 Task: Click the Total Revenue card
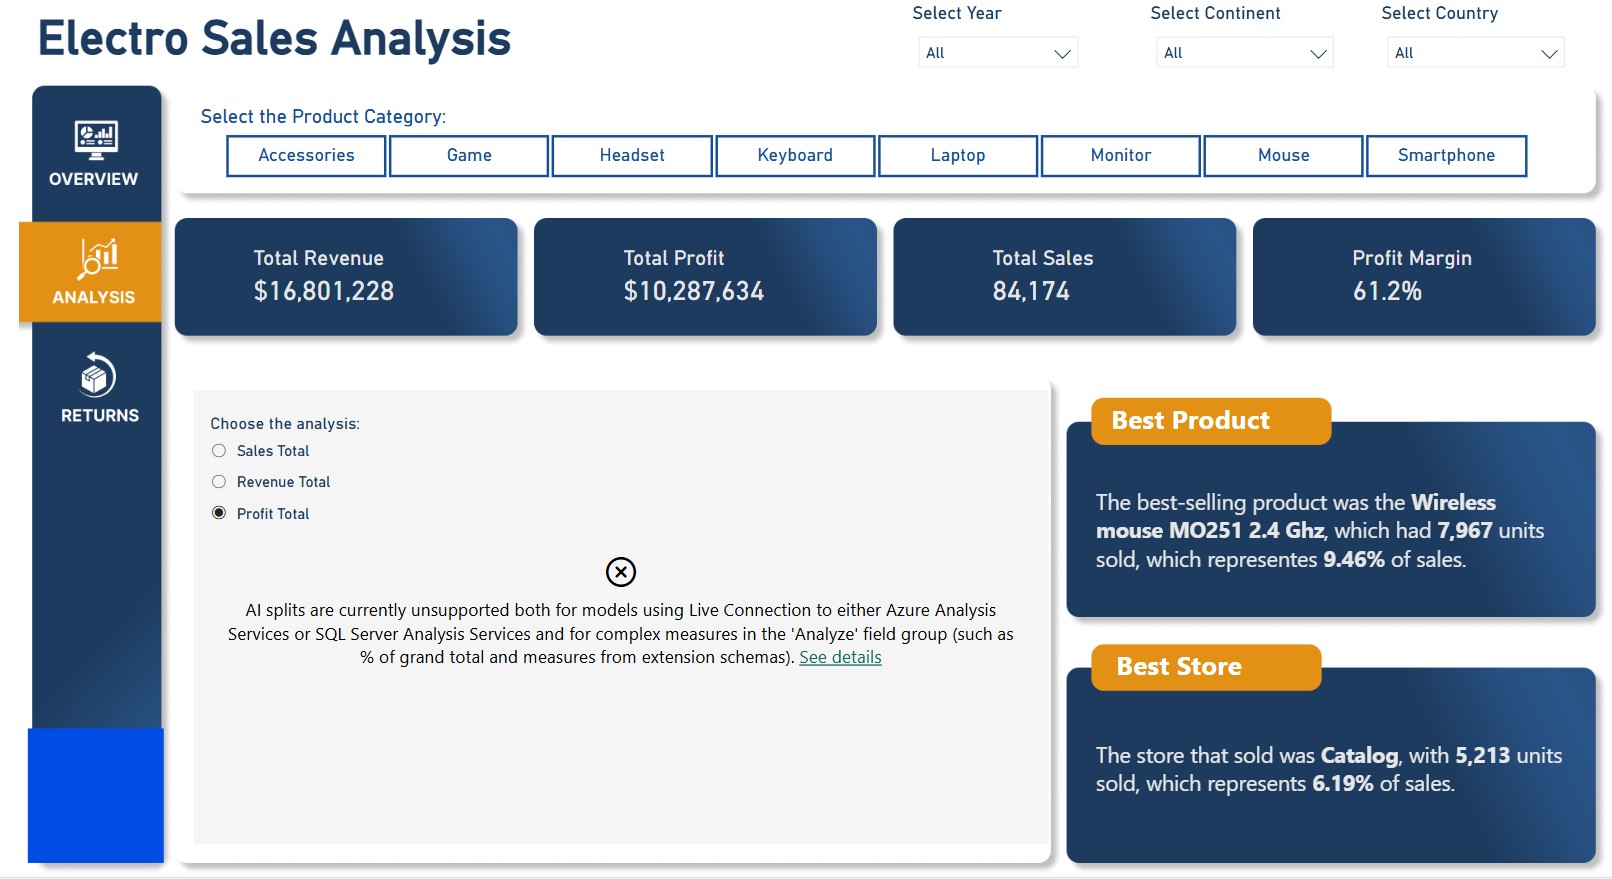[346, 276]
